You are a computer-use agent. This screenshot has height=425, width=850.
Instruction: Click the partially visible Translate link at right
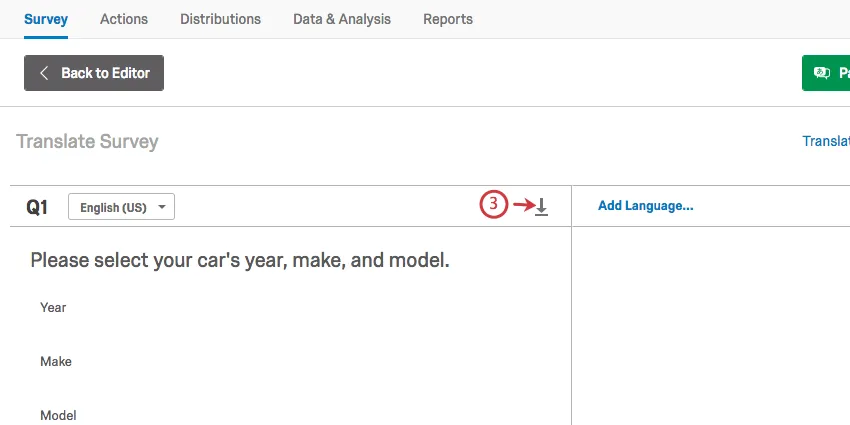[826, 141]
